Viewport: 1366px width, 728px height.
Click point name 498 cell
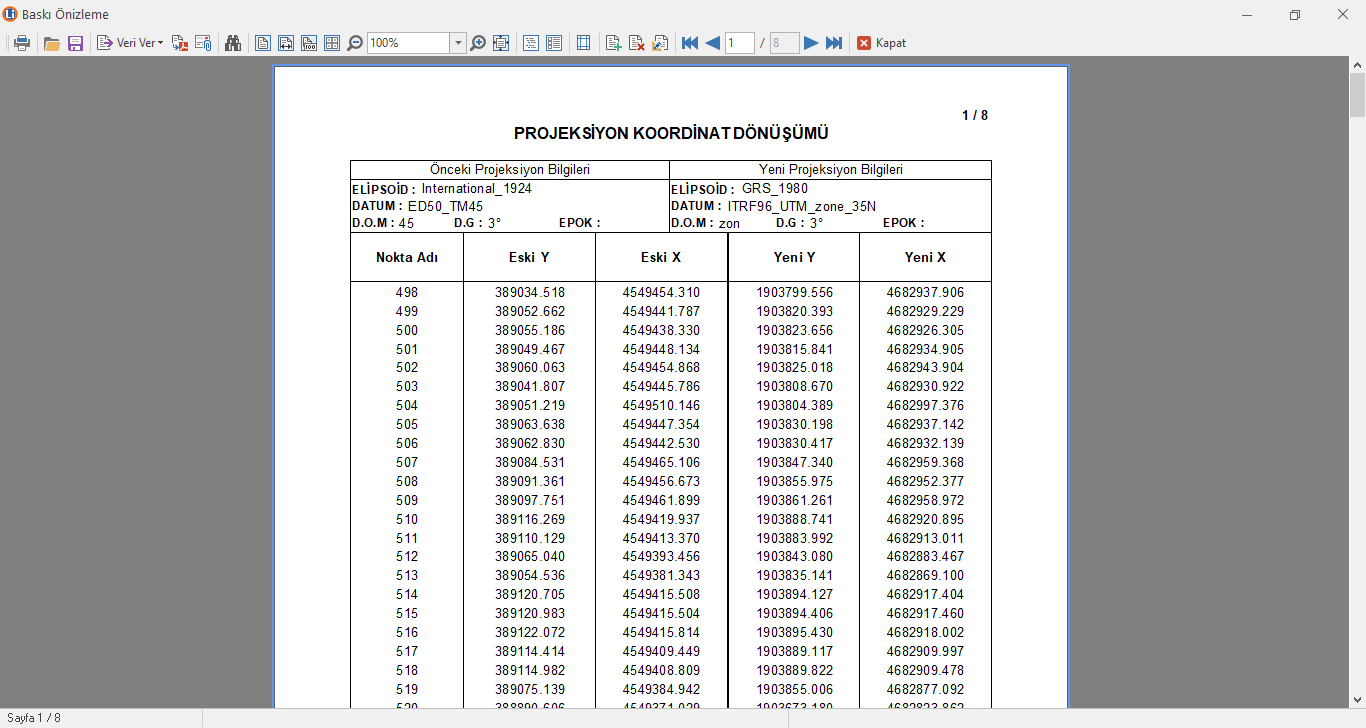(407, 292)
